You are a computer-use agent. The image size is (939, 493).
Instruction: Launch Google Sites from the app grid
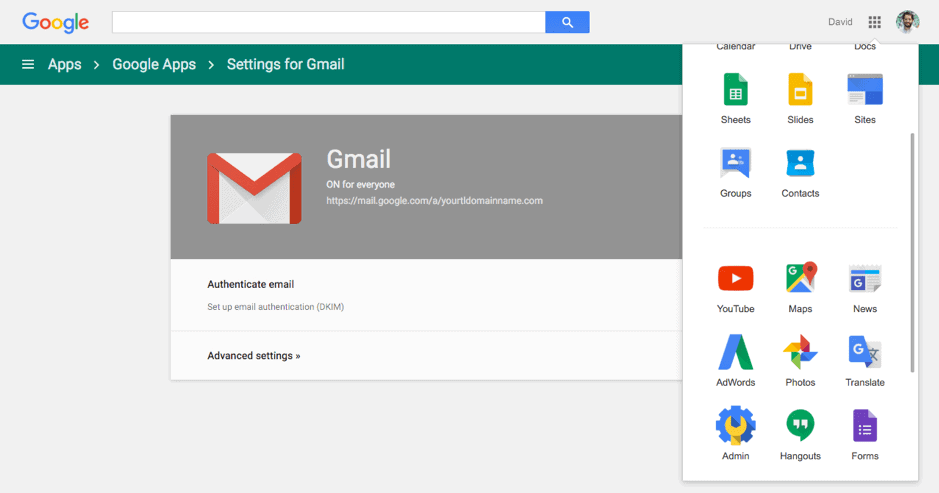(865, 91)
